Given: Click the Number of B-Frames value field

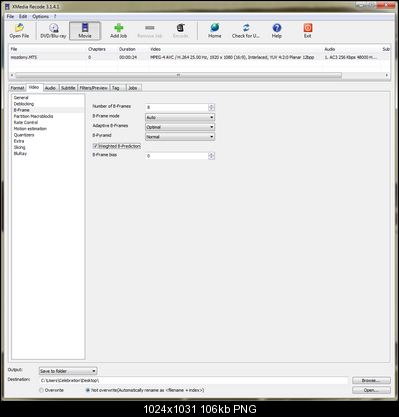Looking at the screenshot, I should click(x=177, y=107).
